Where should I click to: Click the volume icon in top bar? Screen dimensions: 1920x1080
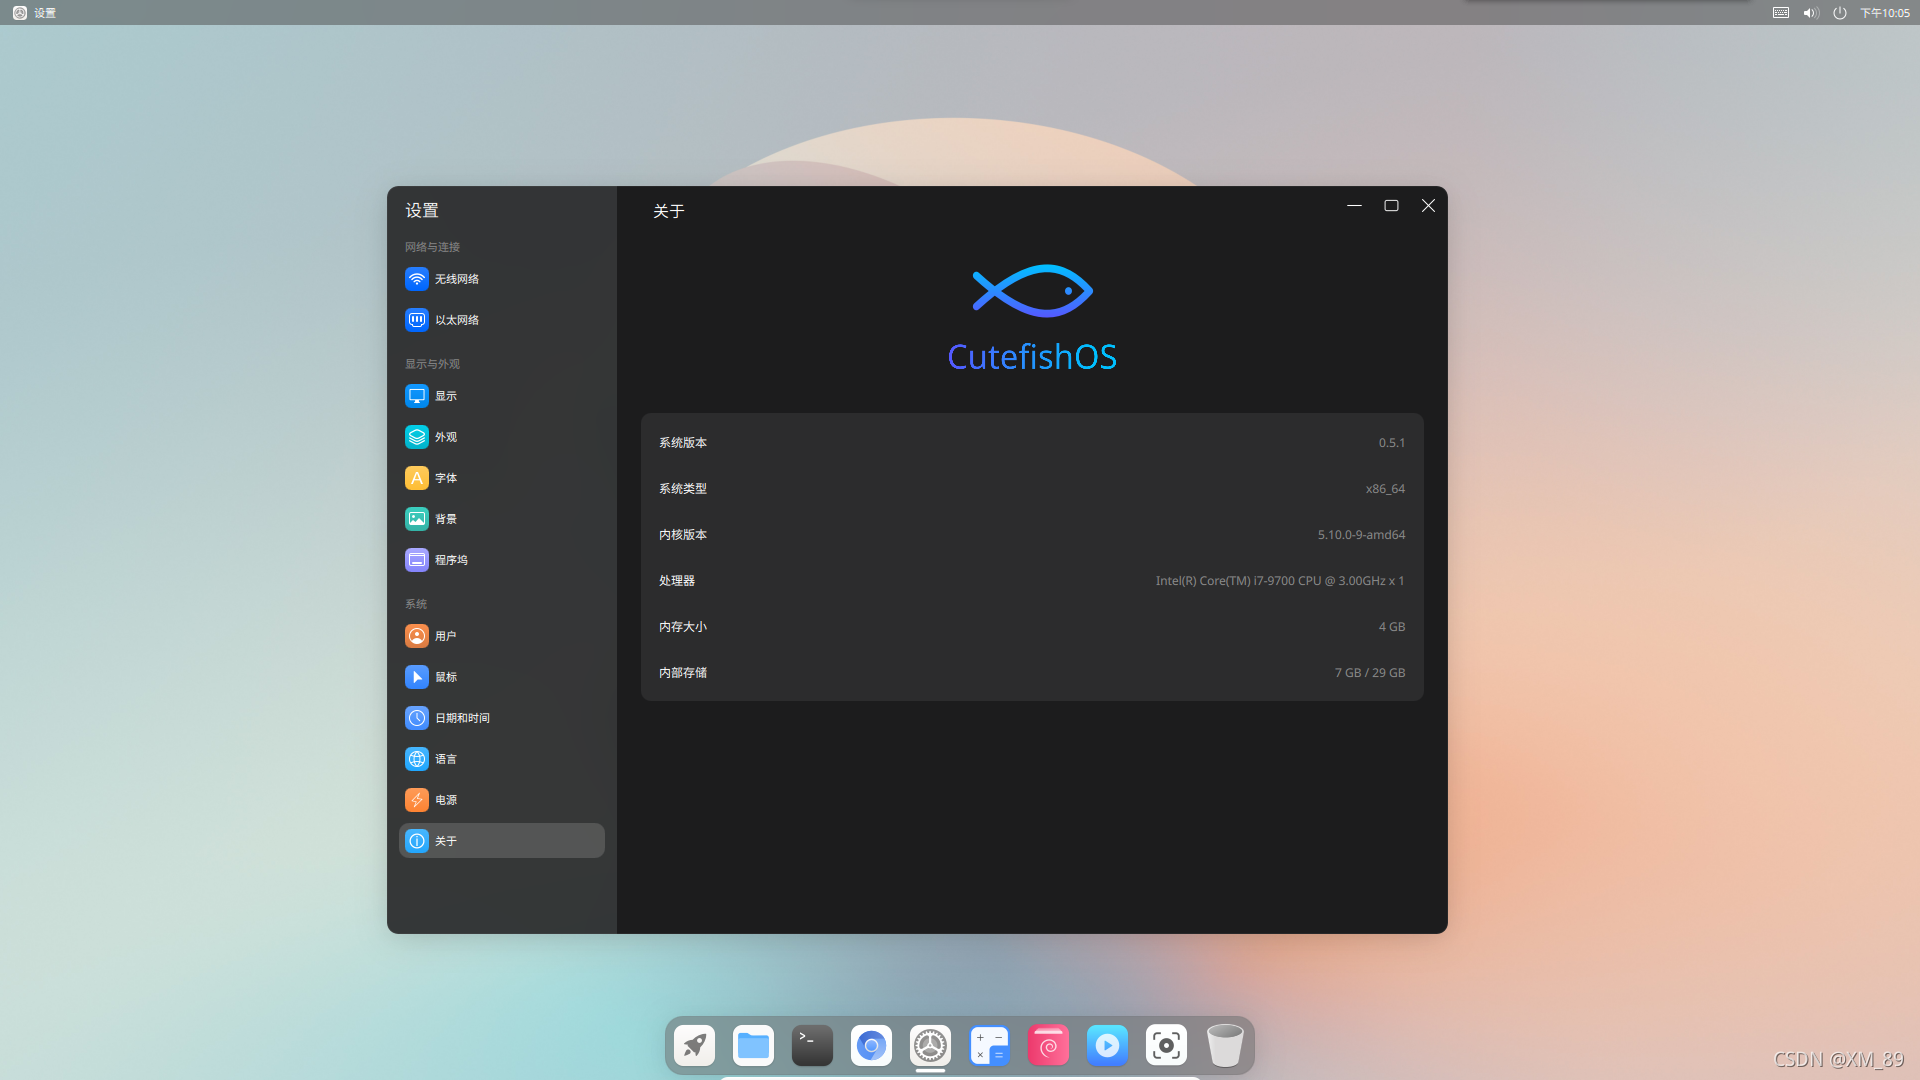1811,13
